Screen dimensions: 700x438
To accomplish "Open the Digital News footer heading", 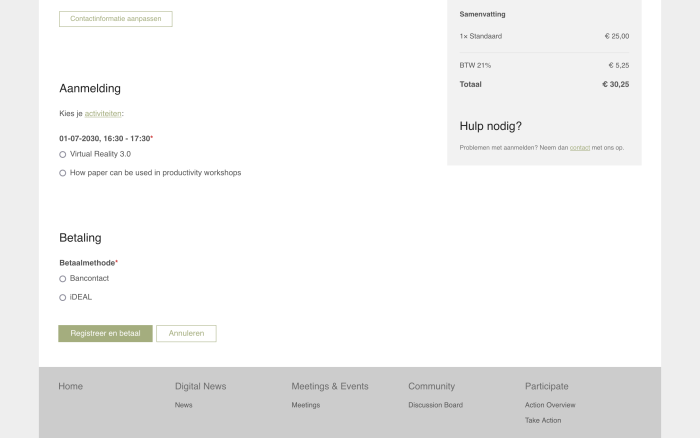I will coord(200,386).
